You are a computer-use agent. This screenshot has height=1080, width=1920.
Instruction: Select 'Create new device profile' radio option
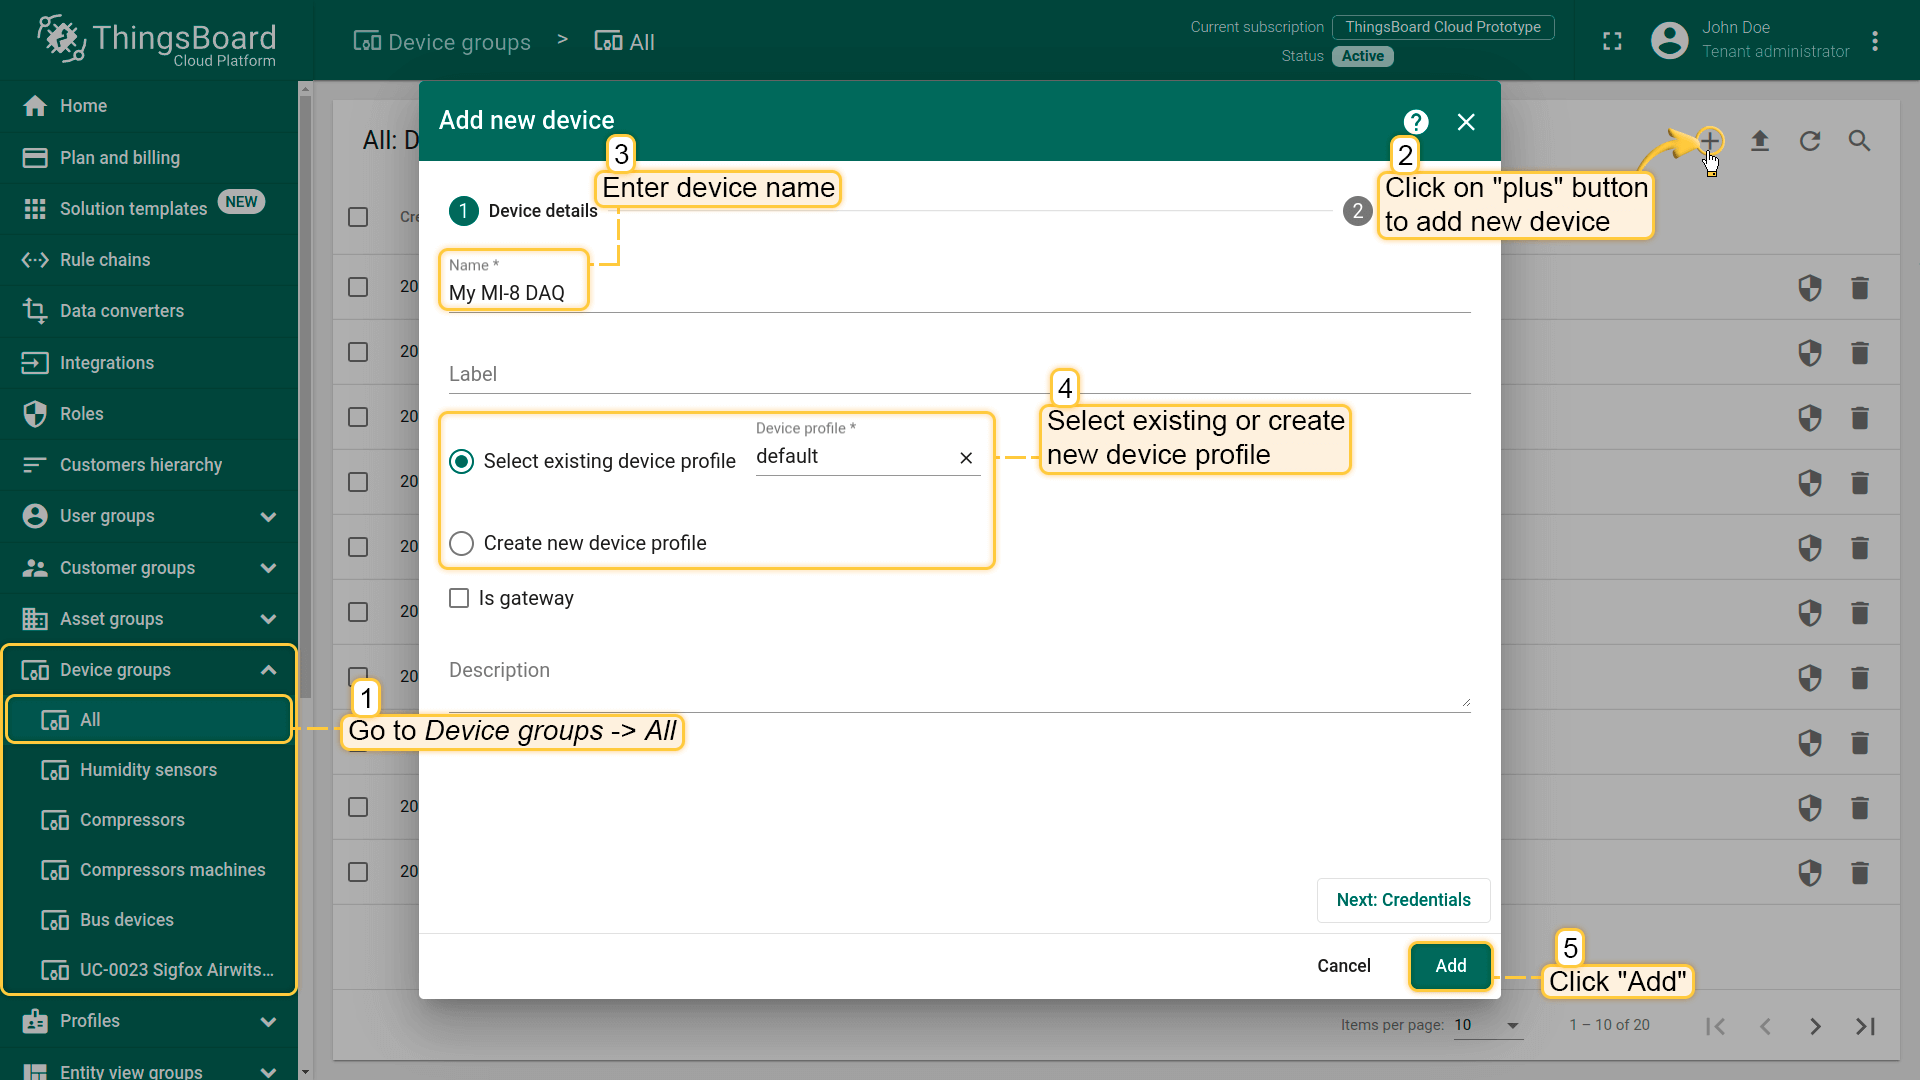(461, 543)
